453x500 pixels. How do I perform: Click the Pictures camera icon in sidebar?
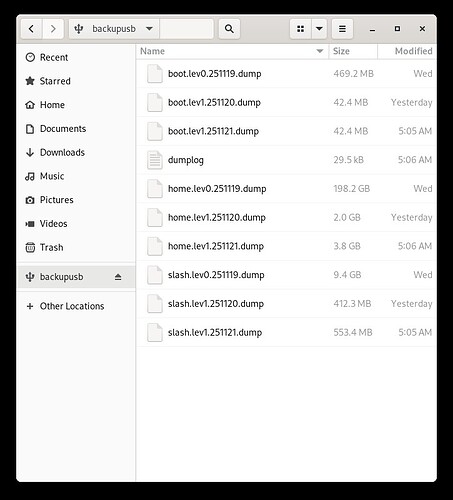click(x=30, y=200)
